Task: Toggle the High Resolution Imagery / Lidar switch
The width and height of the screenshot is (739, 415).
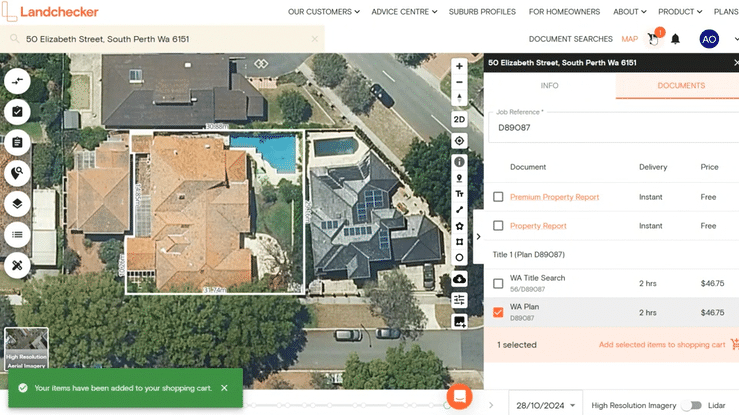Action: coord(692,405)
